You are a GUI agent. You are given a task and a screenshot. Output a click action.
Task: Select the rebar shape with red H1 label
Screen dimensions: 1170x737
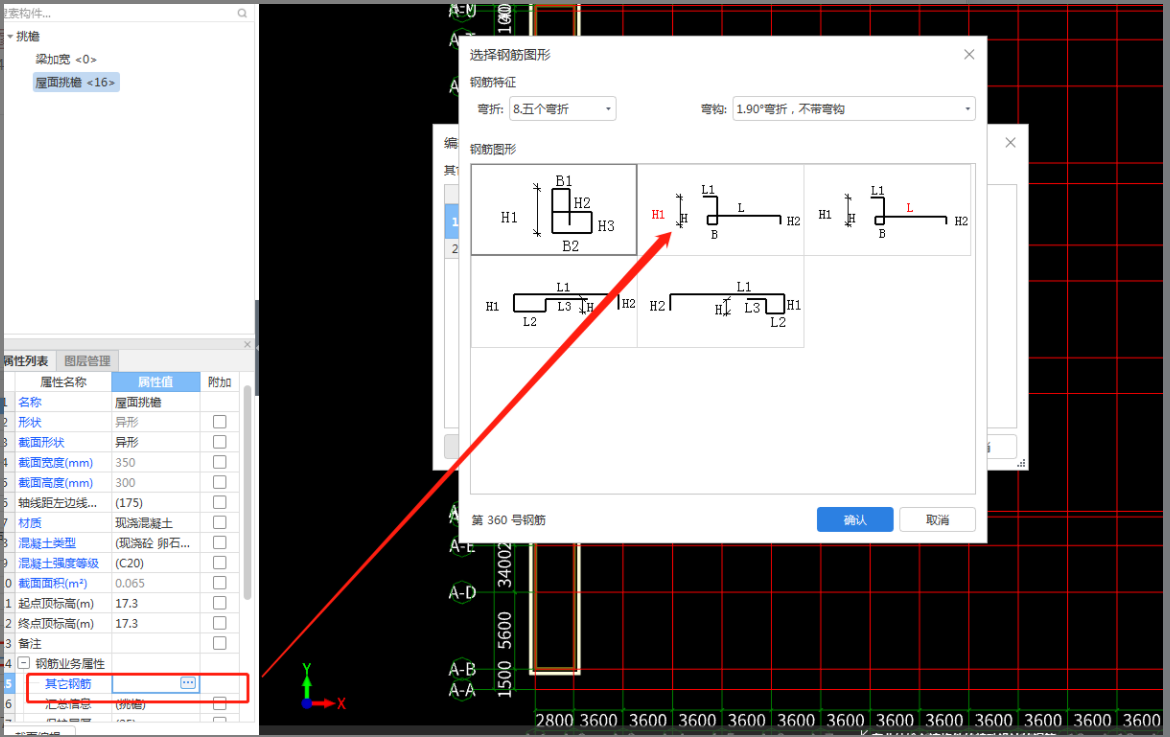coord(721,210)
